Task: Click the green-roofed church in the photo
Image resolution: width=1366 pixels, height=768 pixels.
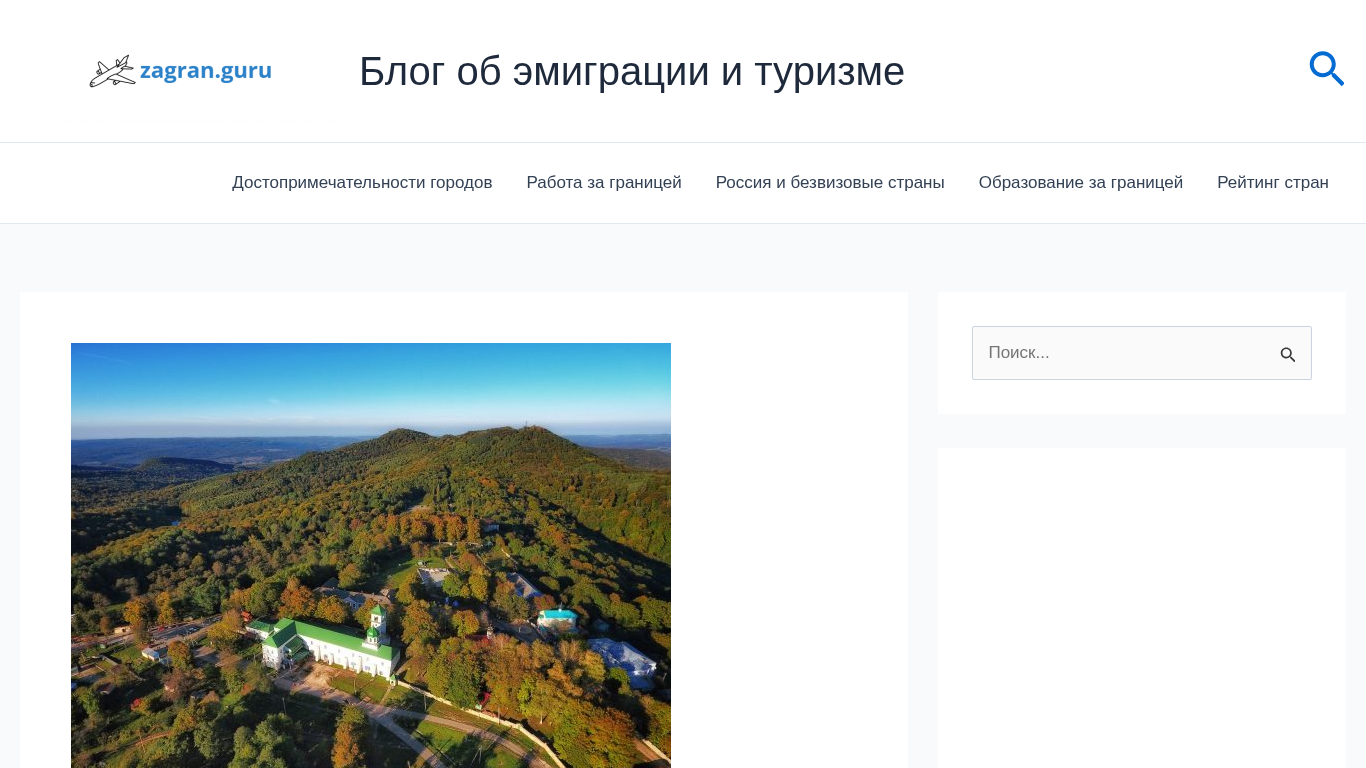Action: pos(330,645)
